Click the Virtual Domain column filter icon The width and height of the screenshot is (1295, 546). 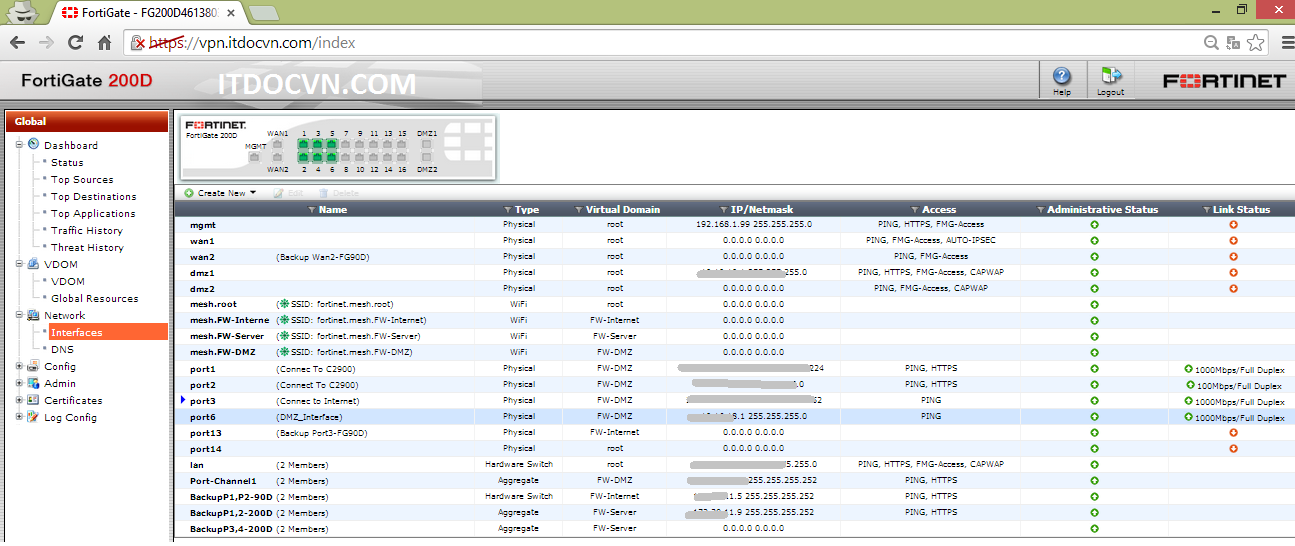pyautogui.click(x=579, y=210)
